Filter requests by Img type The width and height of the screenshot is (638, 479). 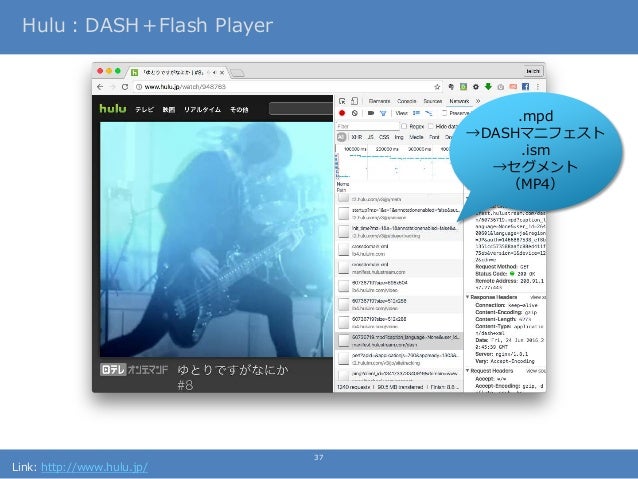[x=399, y=137]
